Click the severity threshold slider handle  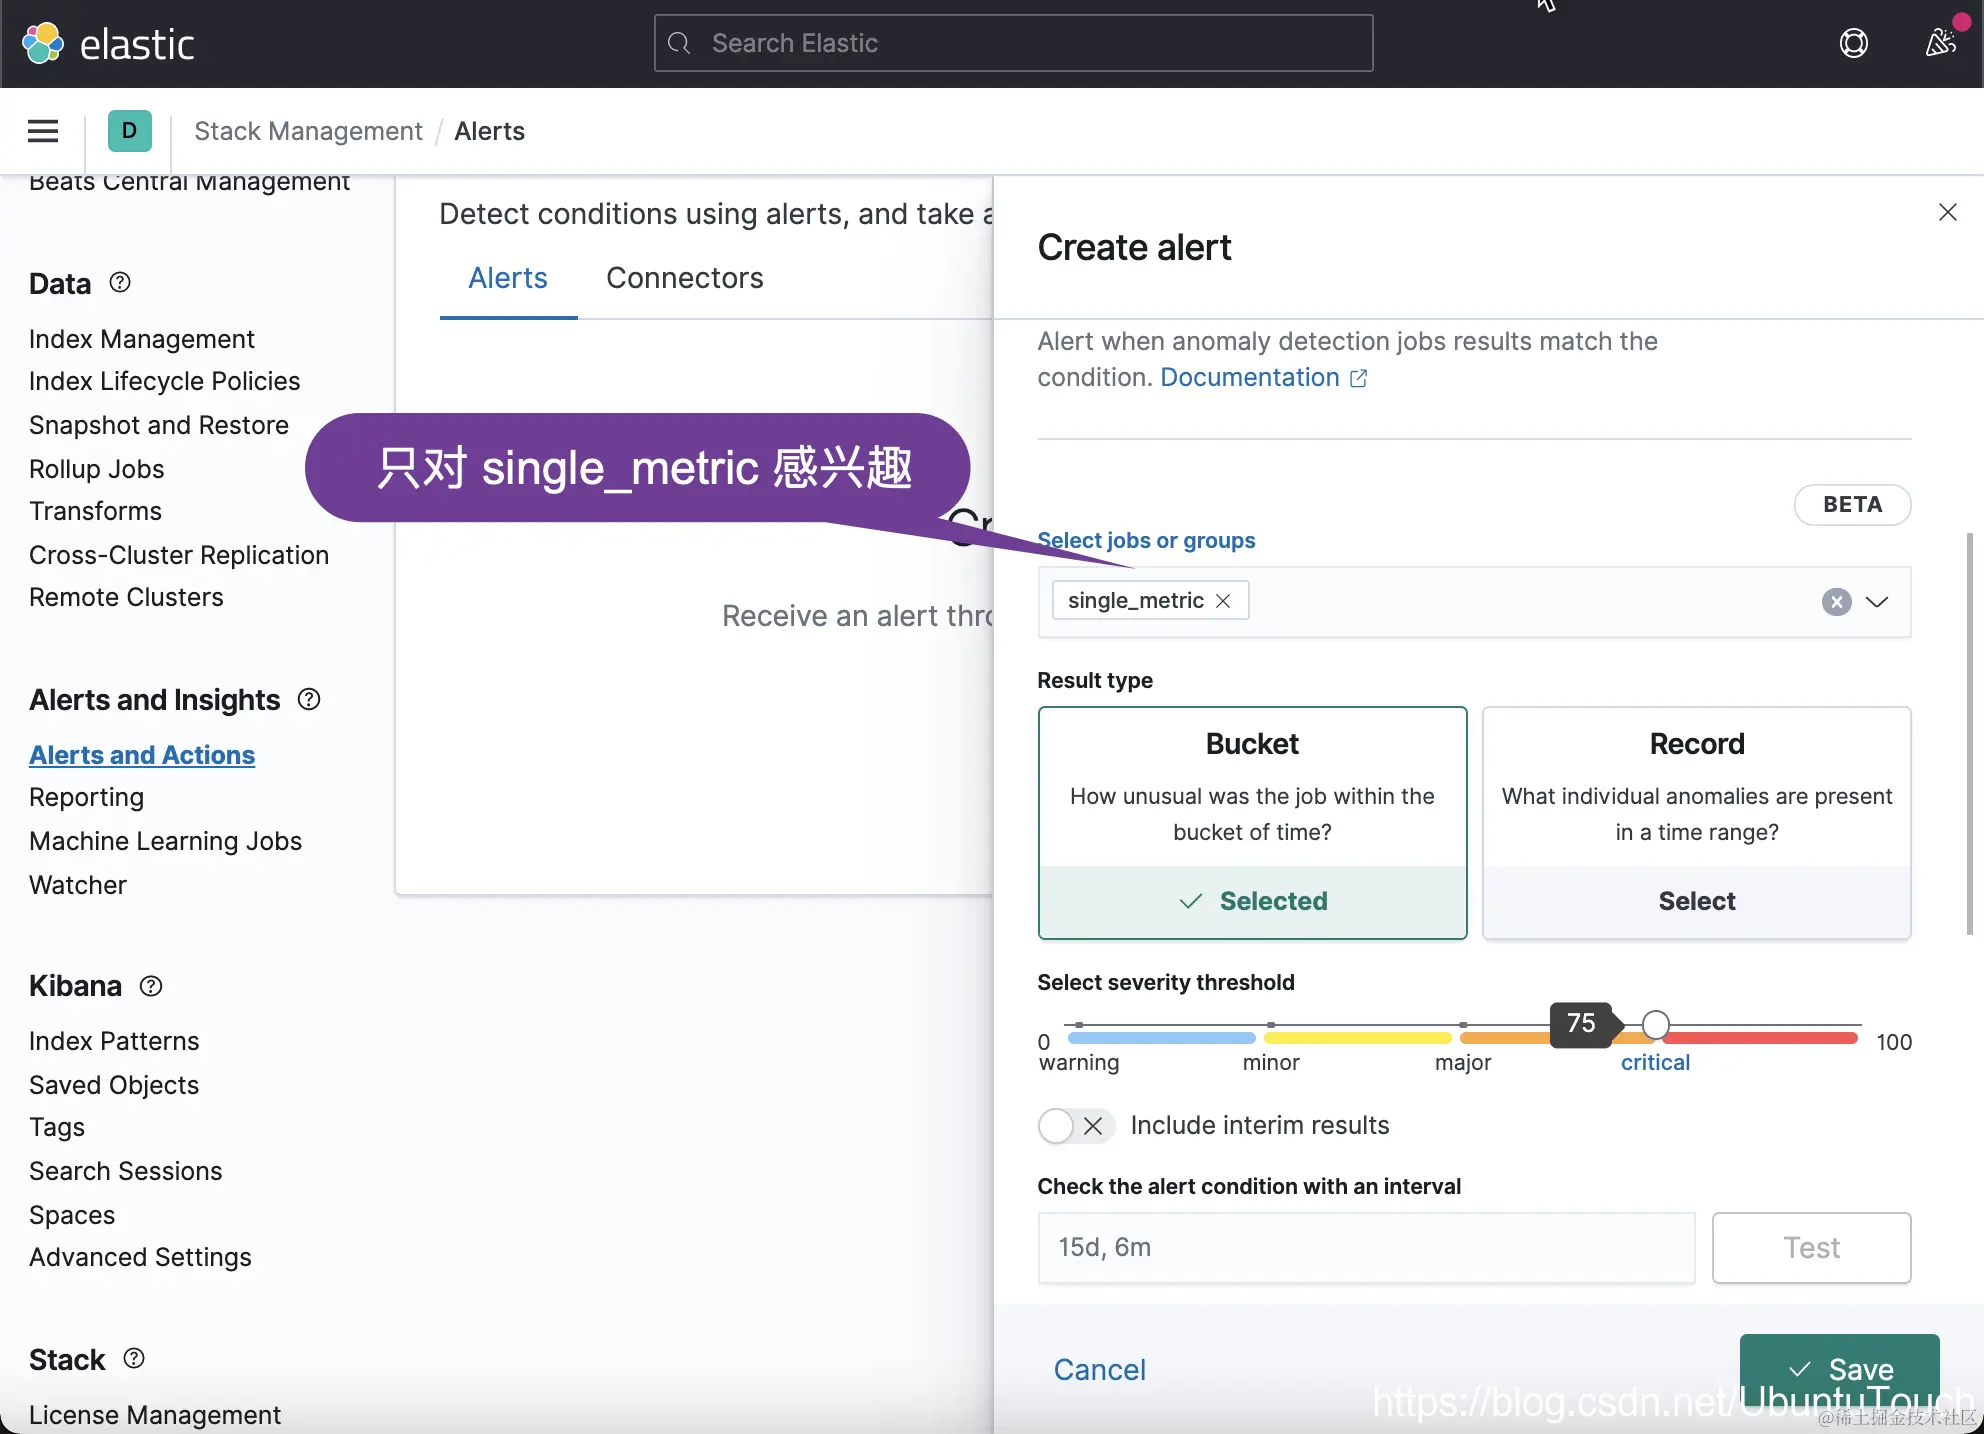(x=1656, y=1024)
